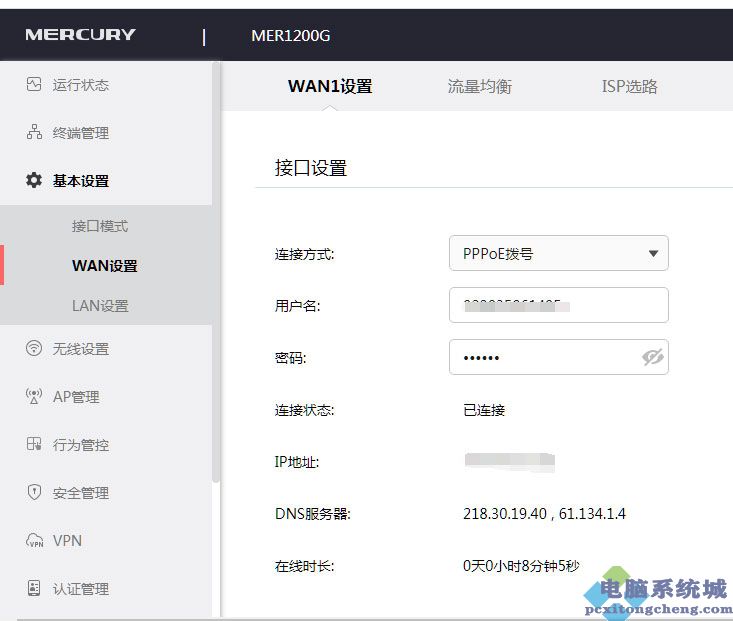Click the 已连接 status text
The width and height of the screenshot is (733, 621).
tap(484, 410)
